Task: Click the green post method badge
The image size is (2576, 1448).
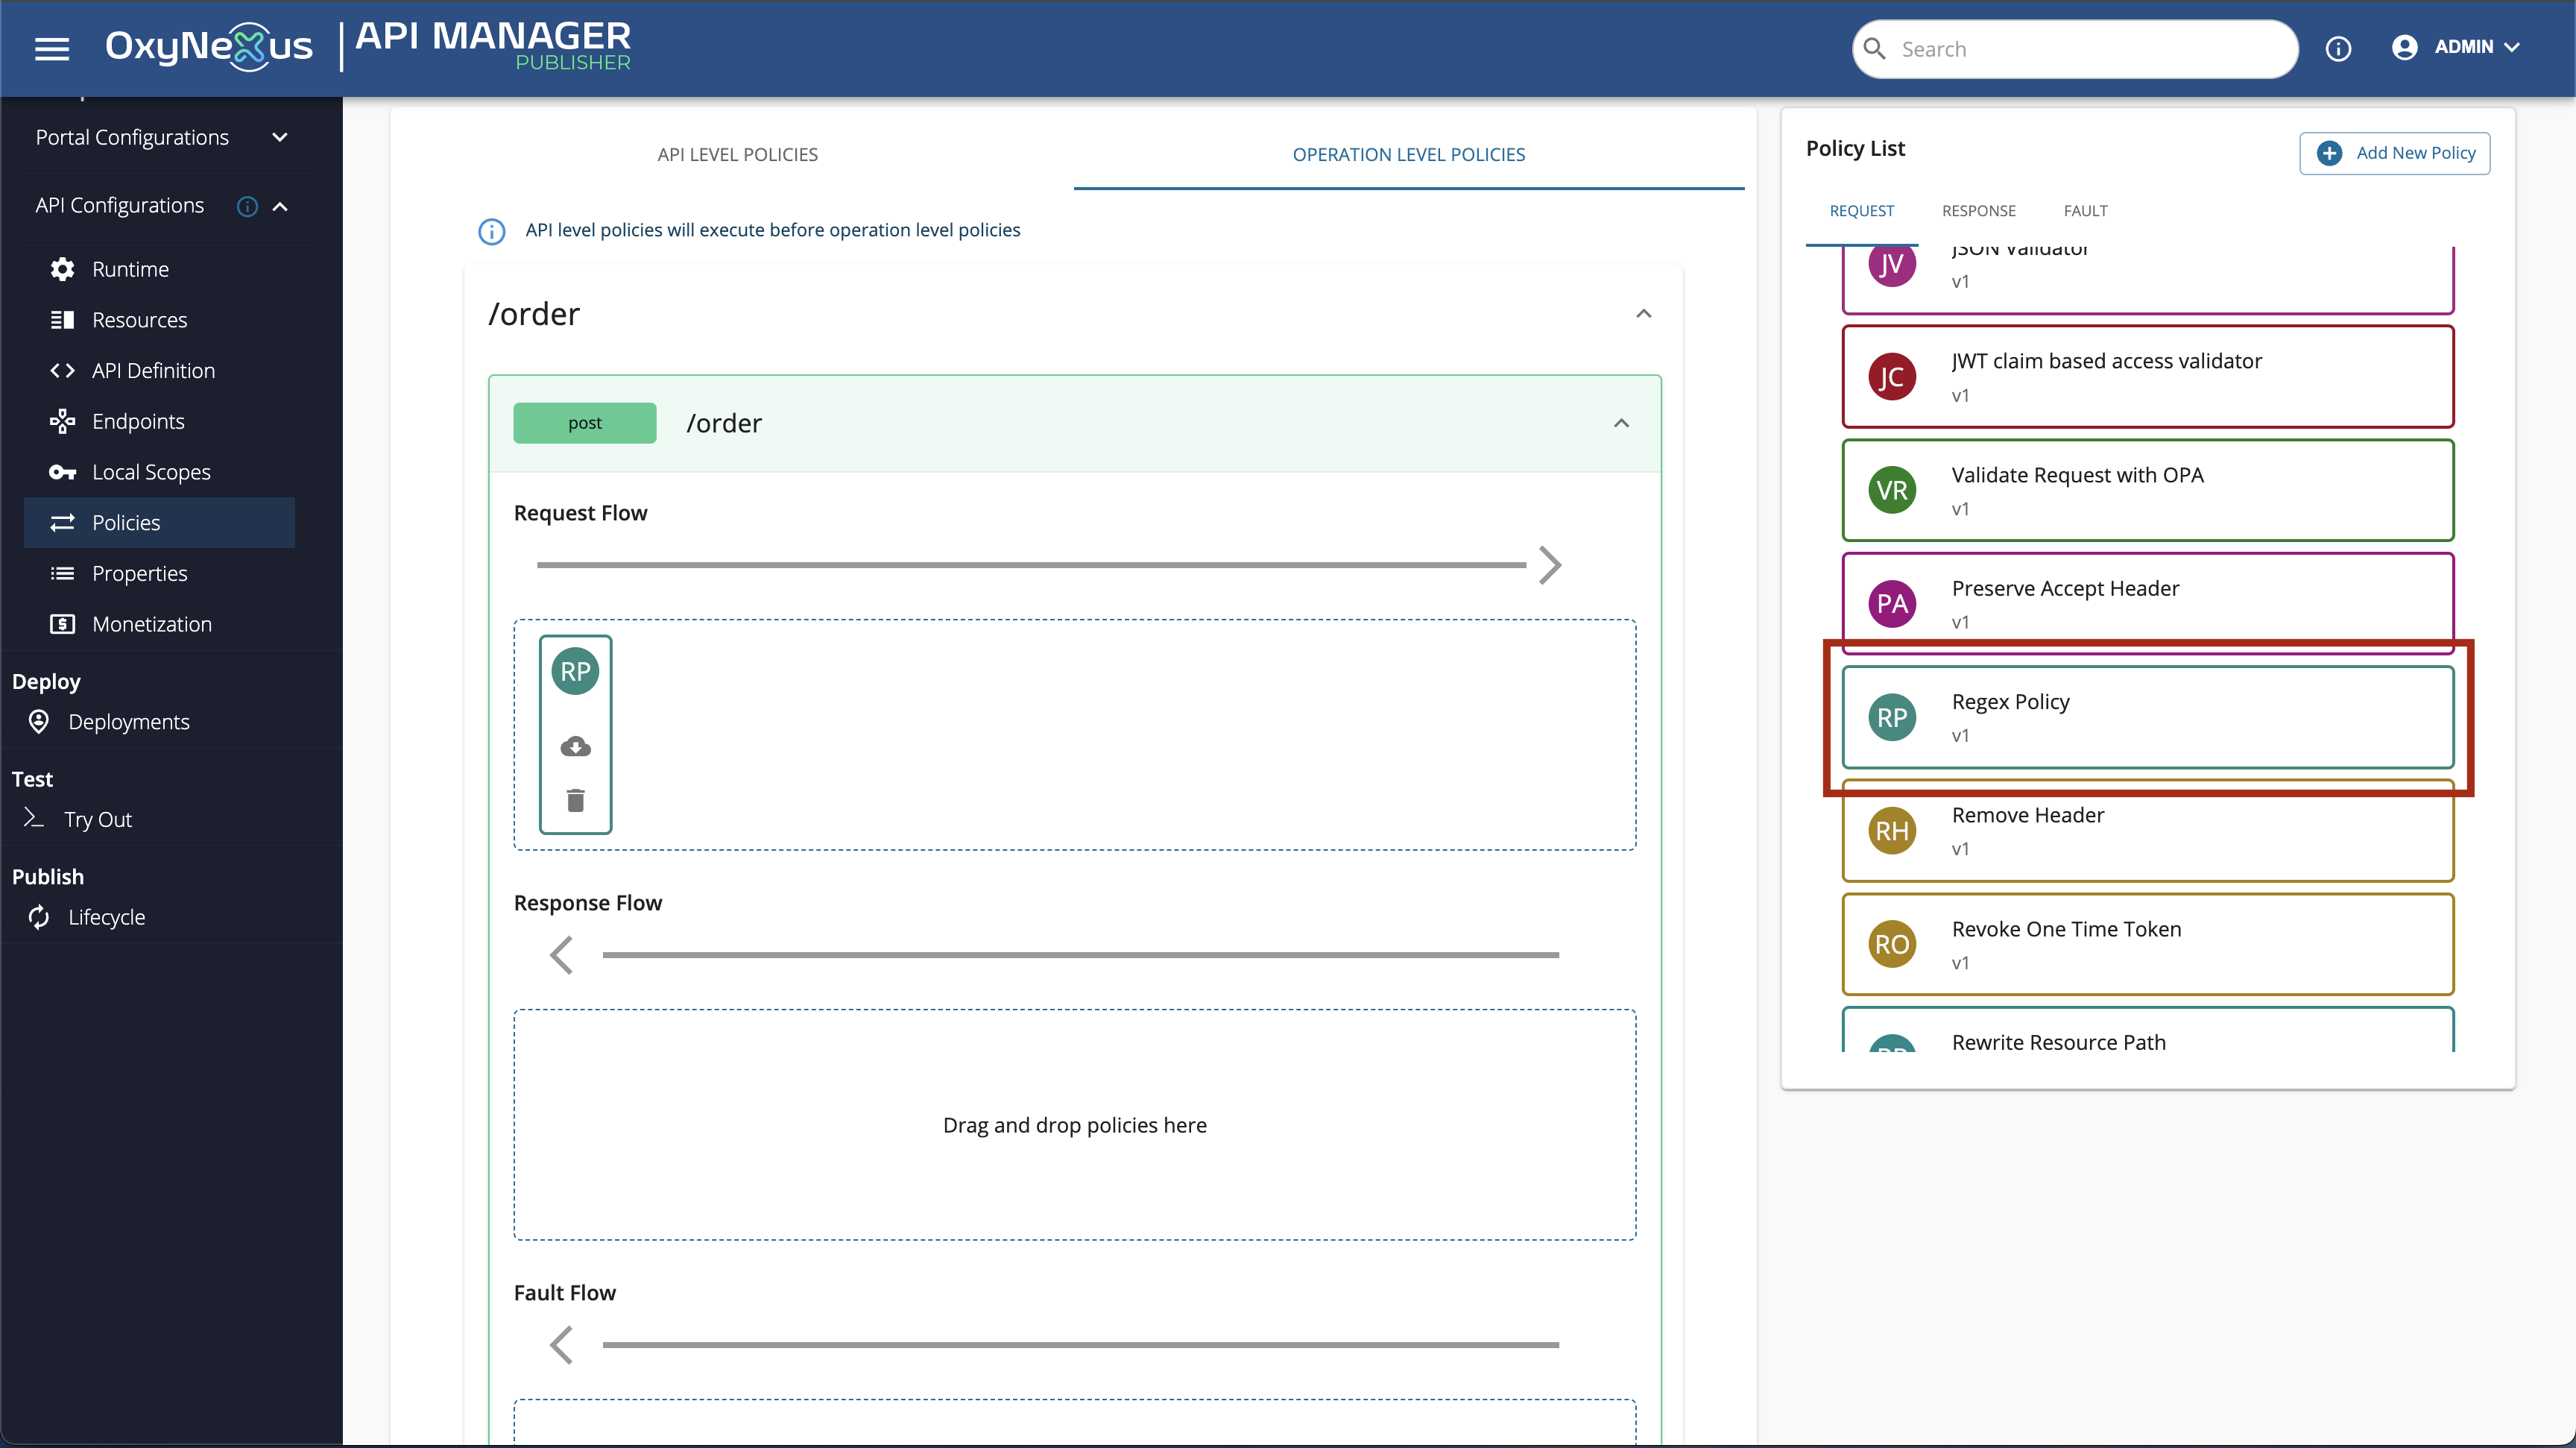Action: 584,423
